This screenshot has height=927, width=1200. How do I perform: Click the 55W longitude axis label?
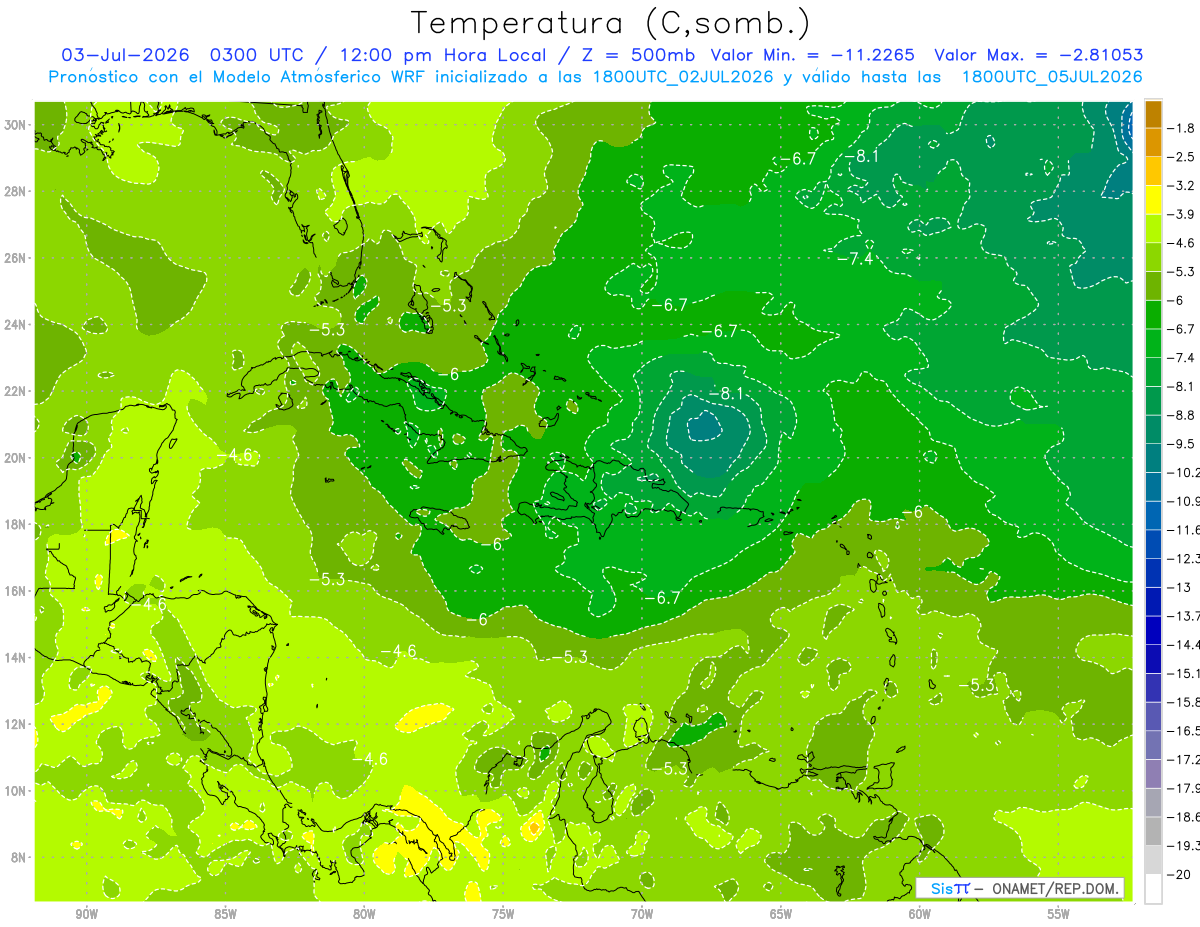(1059, 914)
